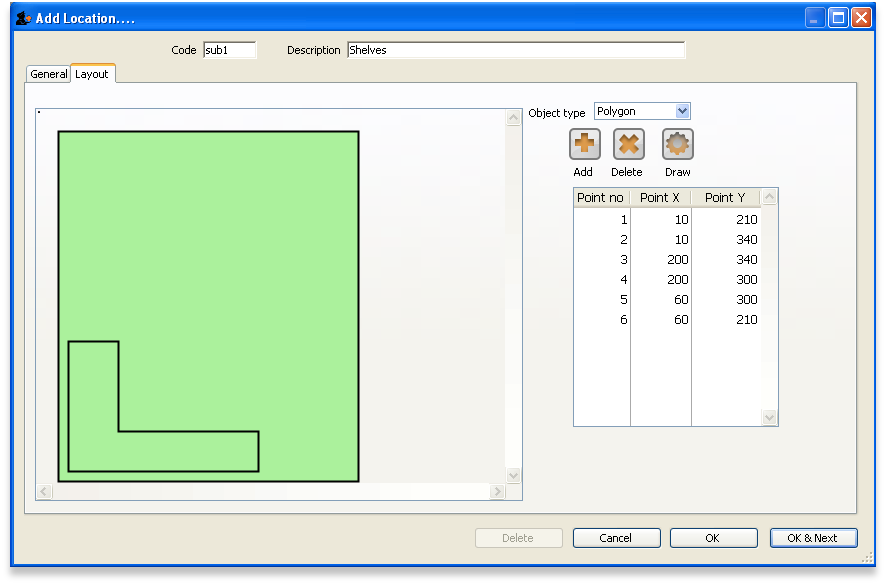
Task: Click the Point X column header
Action: pyautogui.click(x=660, y=198)
